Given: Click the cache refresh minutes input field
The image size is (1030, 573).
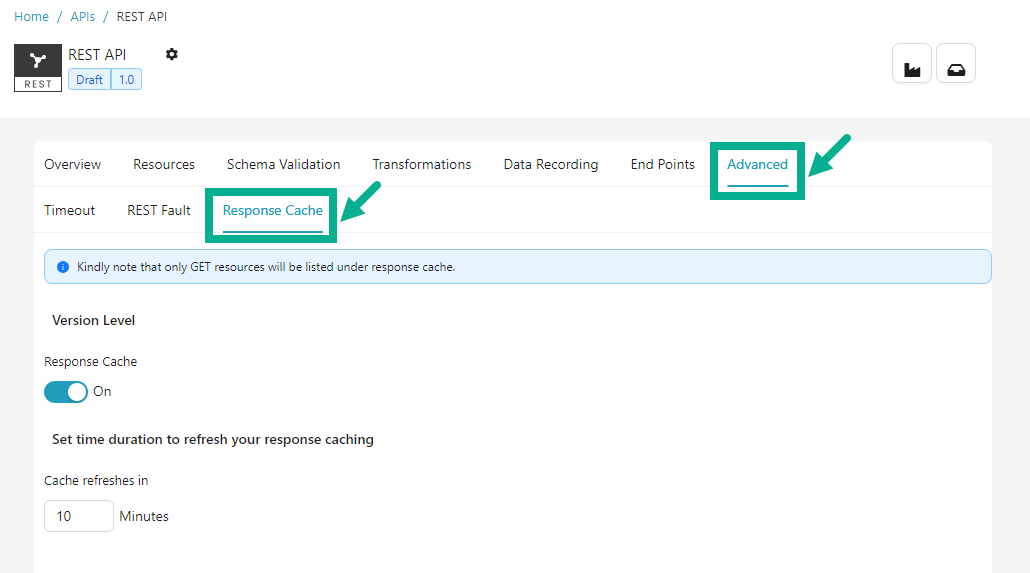Looking at the screenshot, I should 78,517.
